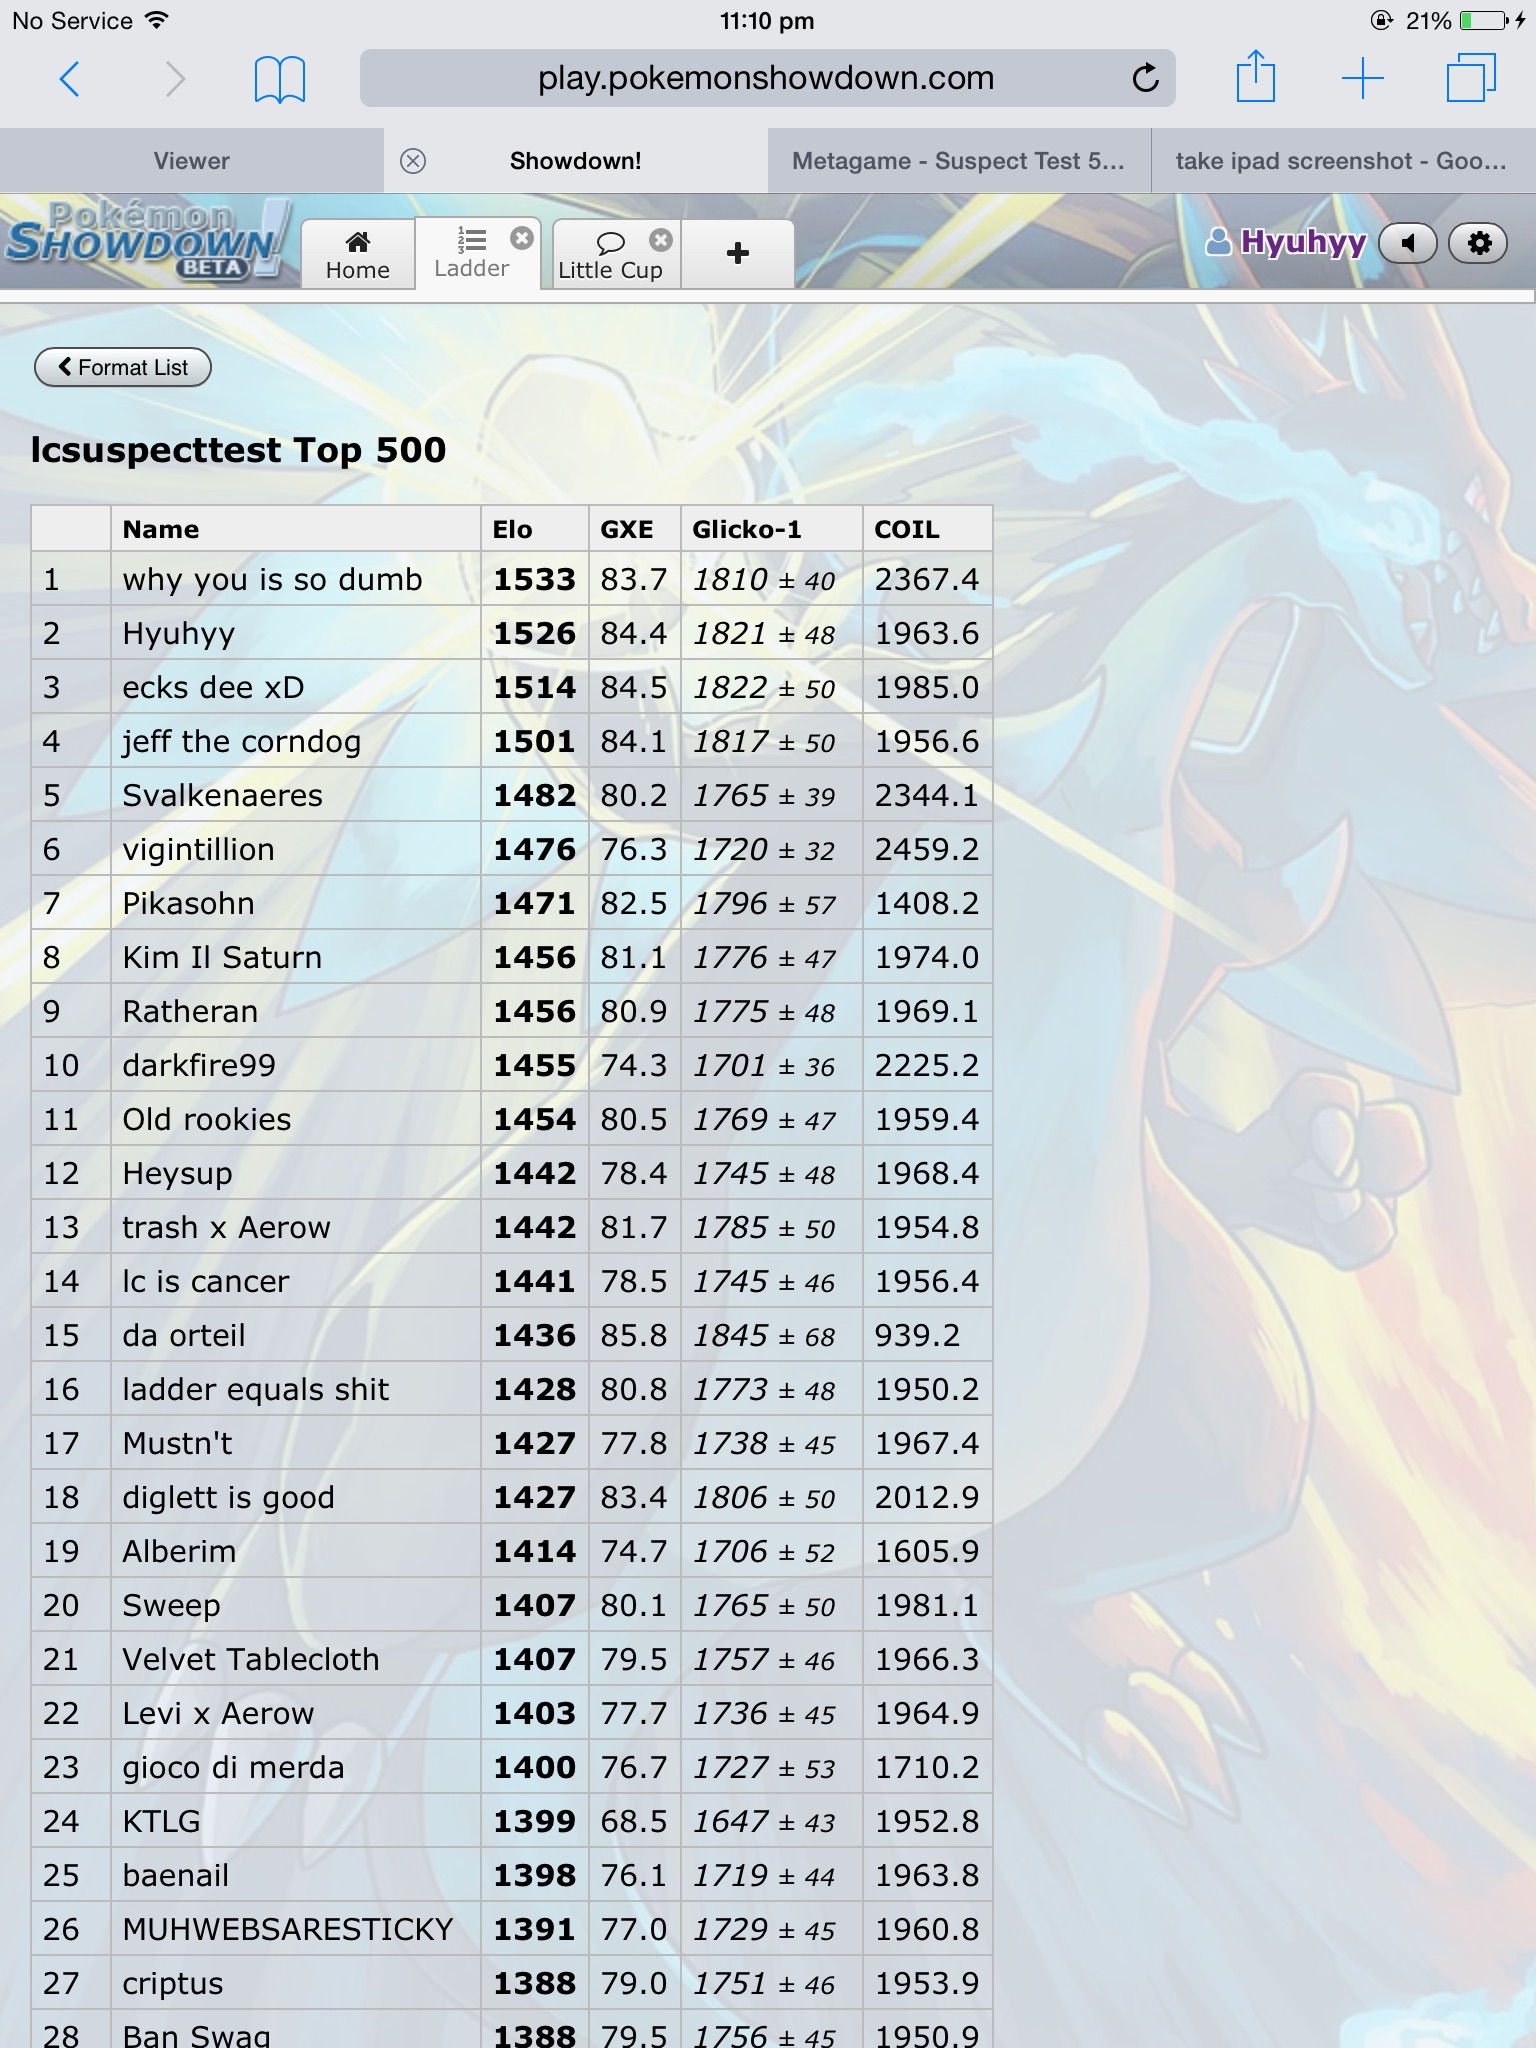This screenshot has height=2048, width=1536.
Task: Click Elo value 1533
Action: [535, 579]
